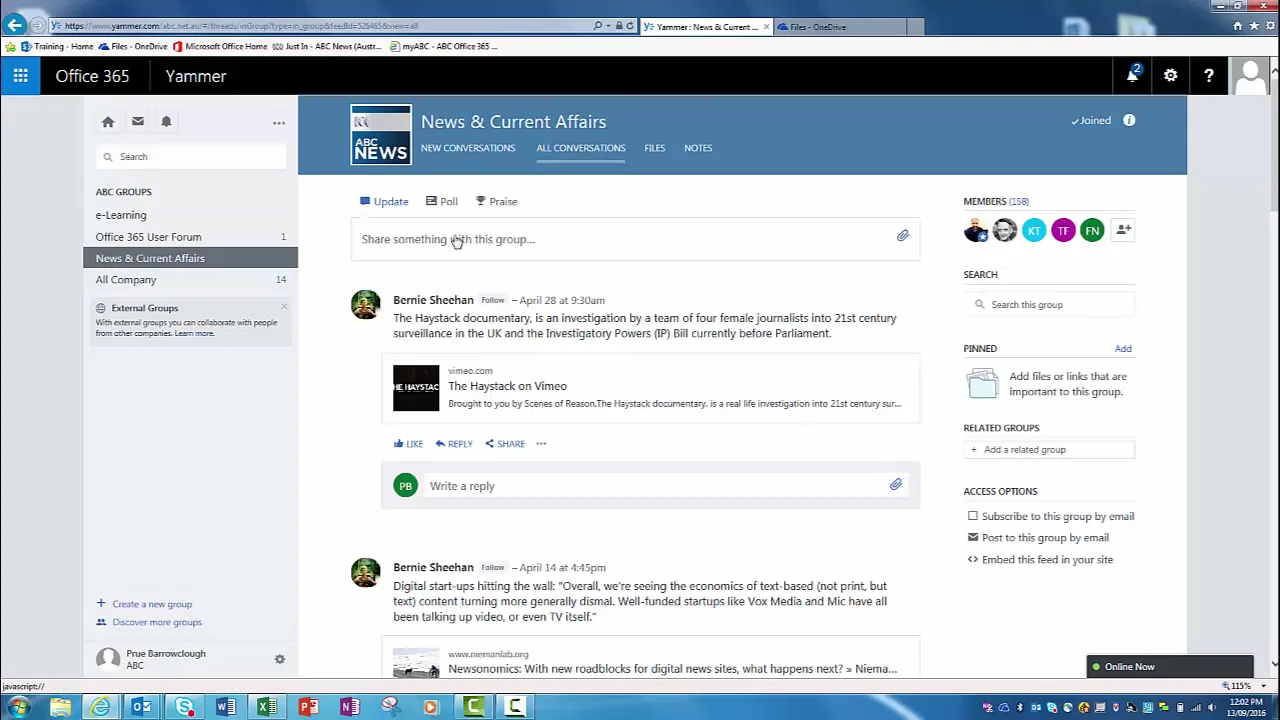
Task: Attach a file to the group post
Action: click(902, 236)
